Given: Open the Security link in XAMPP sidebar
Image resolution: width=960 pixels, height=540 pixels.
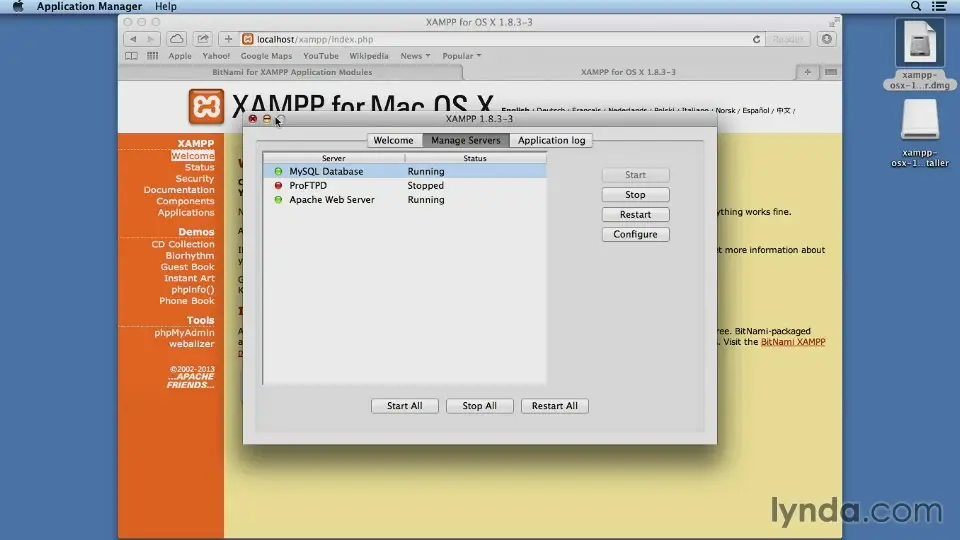Looking at the screenshot, I should coord(195,179).
